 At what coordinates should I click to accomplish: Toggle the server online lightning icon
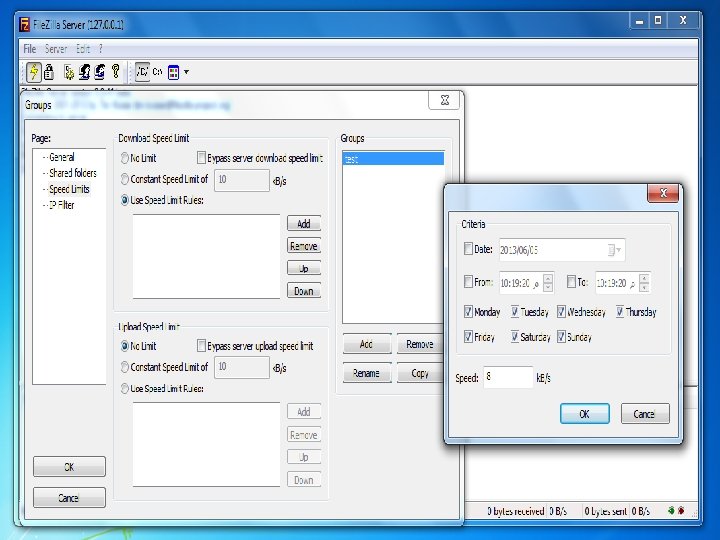click(x=34, y=72)
